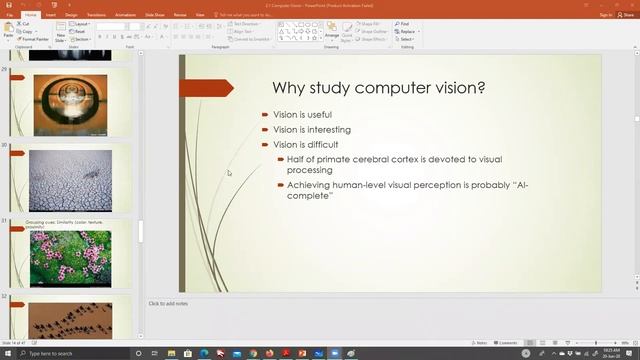
Task: Open the Shape Effects options
Action: tap(371, 39)
